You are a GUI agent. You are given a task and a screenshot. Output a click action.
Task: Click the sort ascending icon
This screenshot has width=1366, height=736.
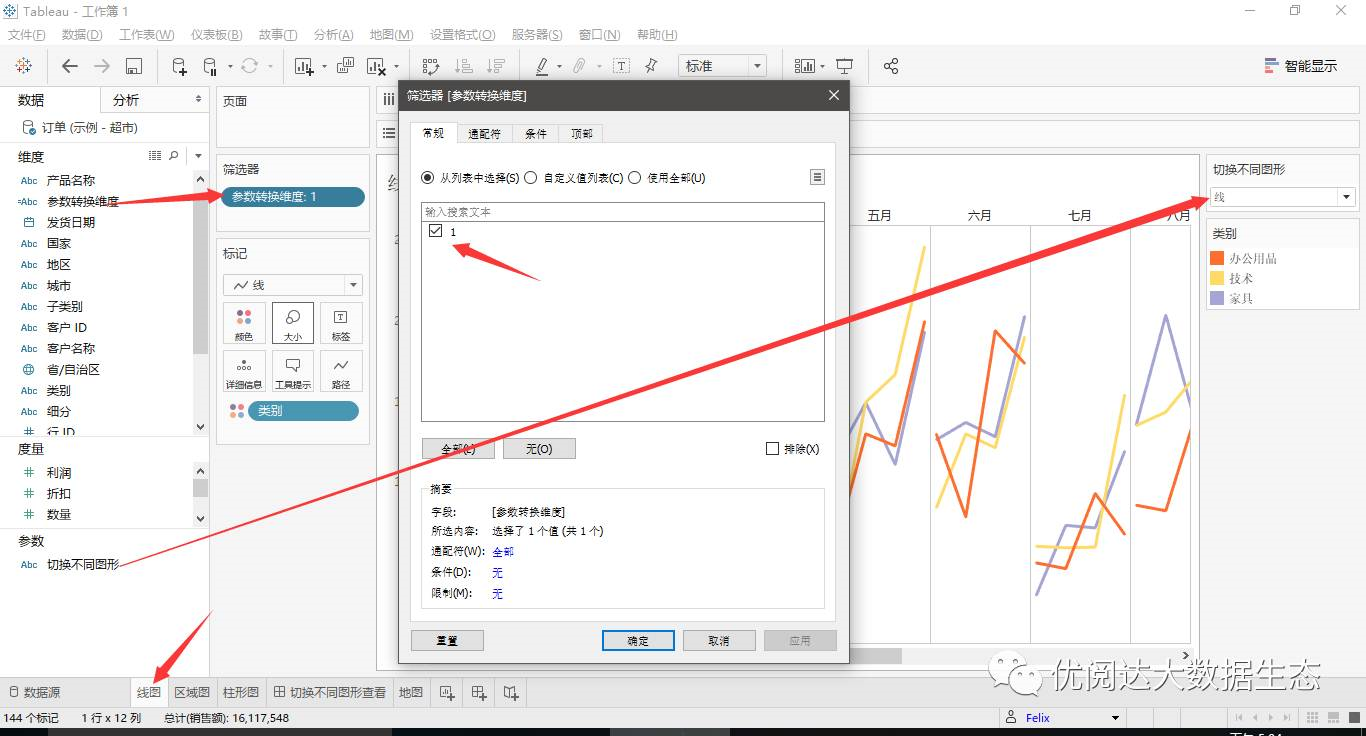[463, 66]
